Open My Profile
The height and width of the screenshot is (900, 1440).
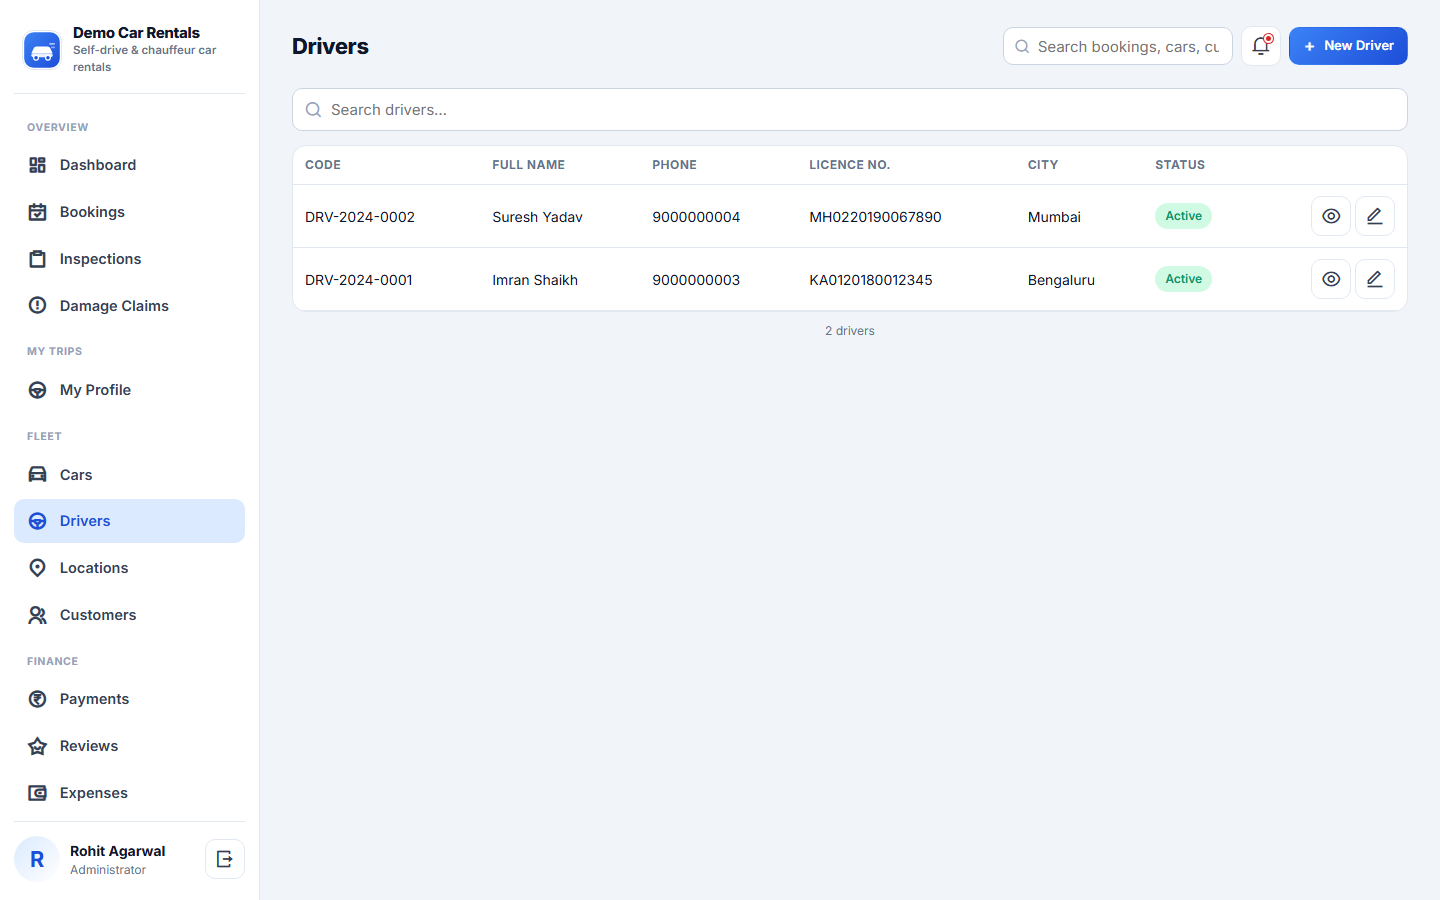pyautogui.click(x=129, y=390)
